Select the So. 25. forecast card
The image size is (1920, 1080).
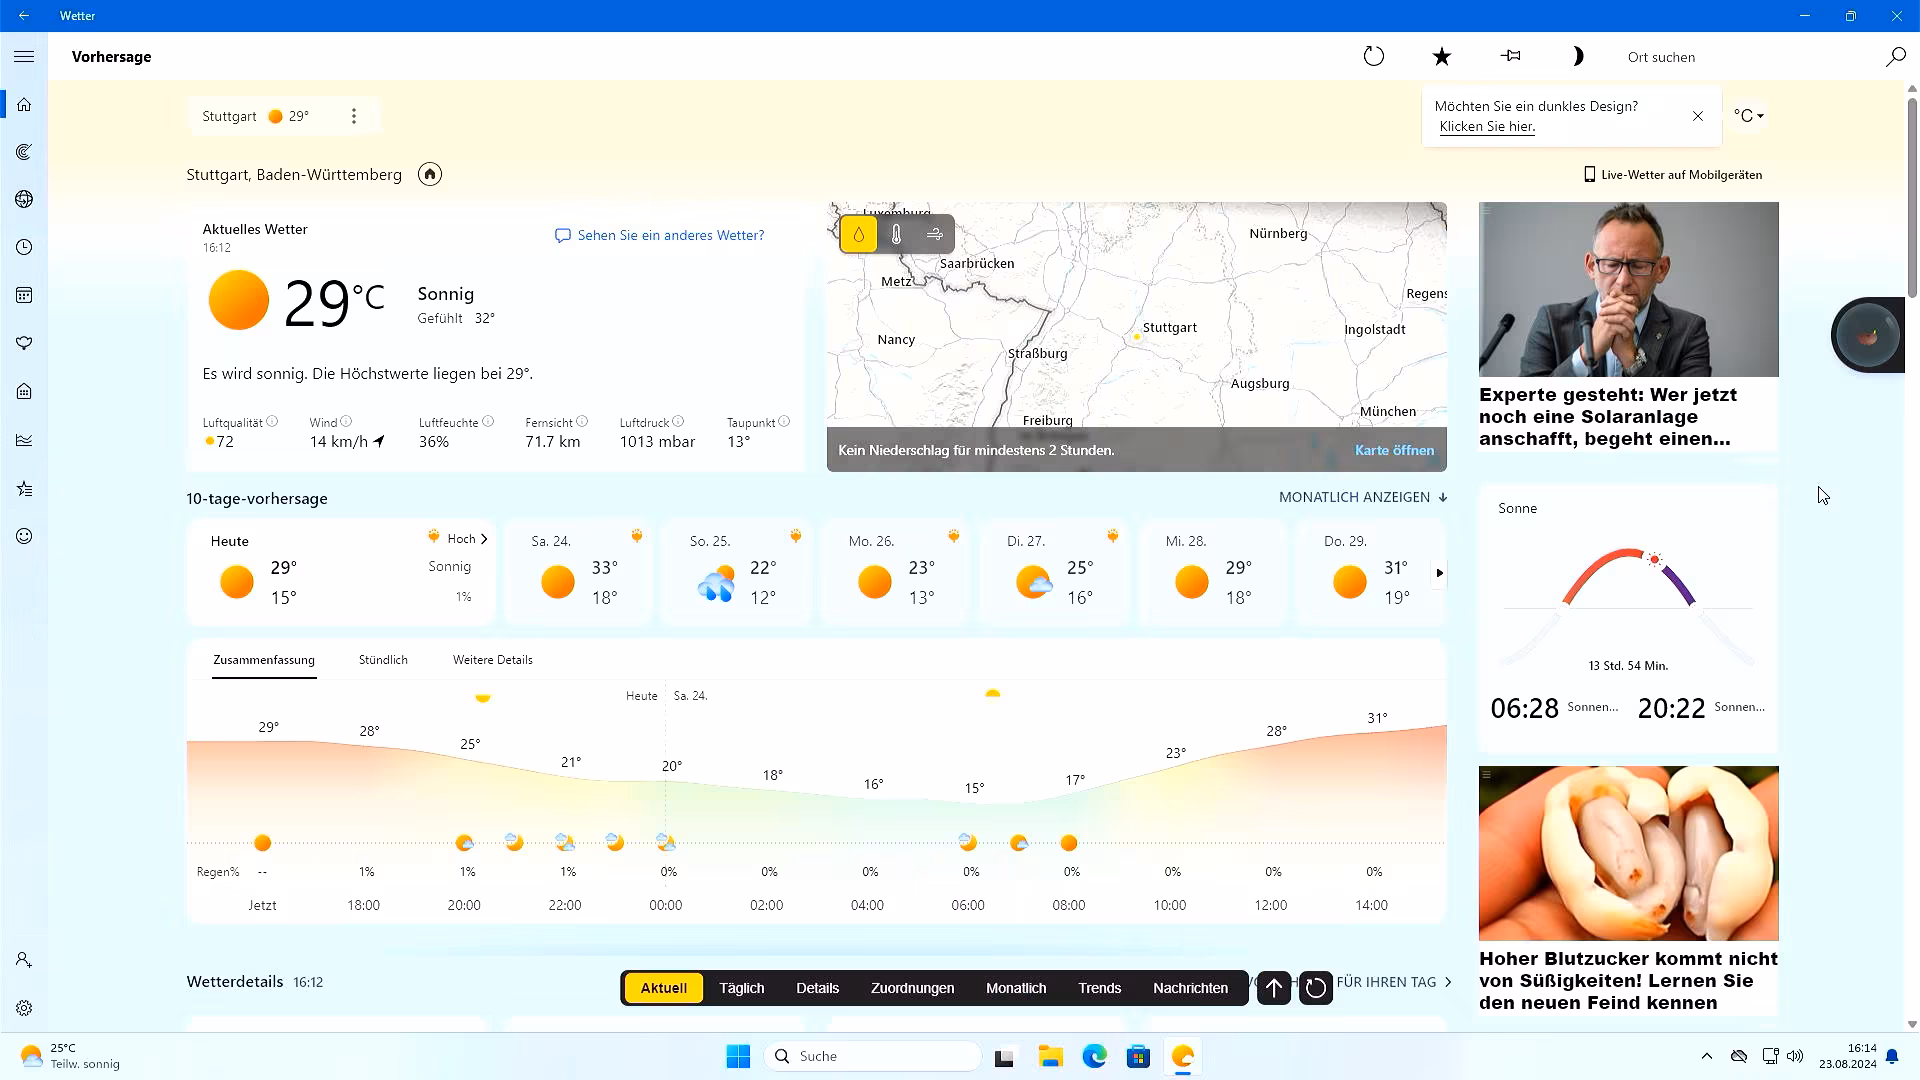tap(736, 571)
